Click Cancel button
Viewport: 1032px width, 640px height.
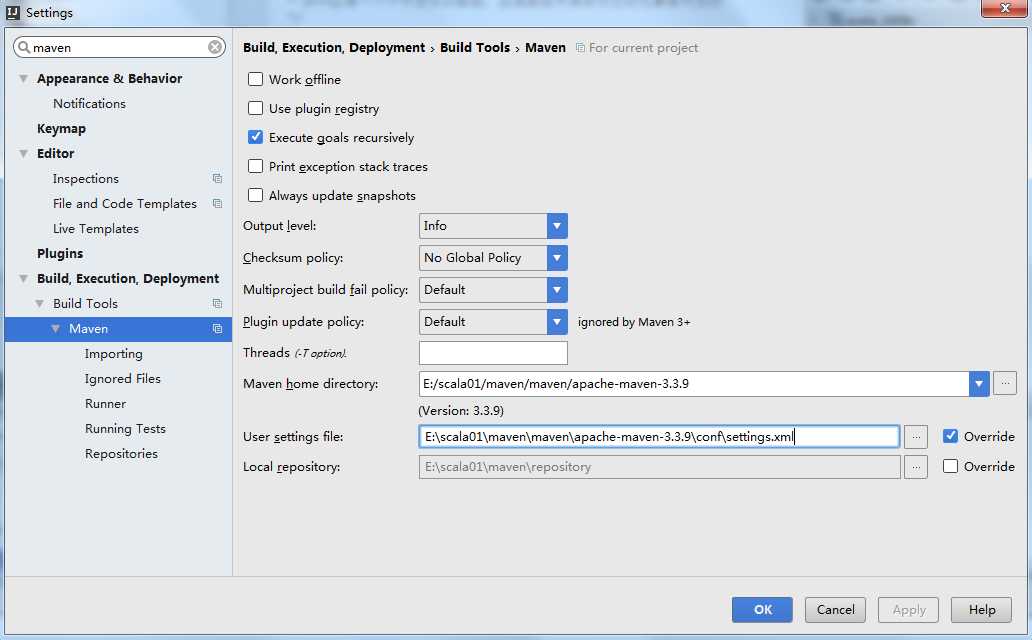tap(835, 610)
